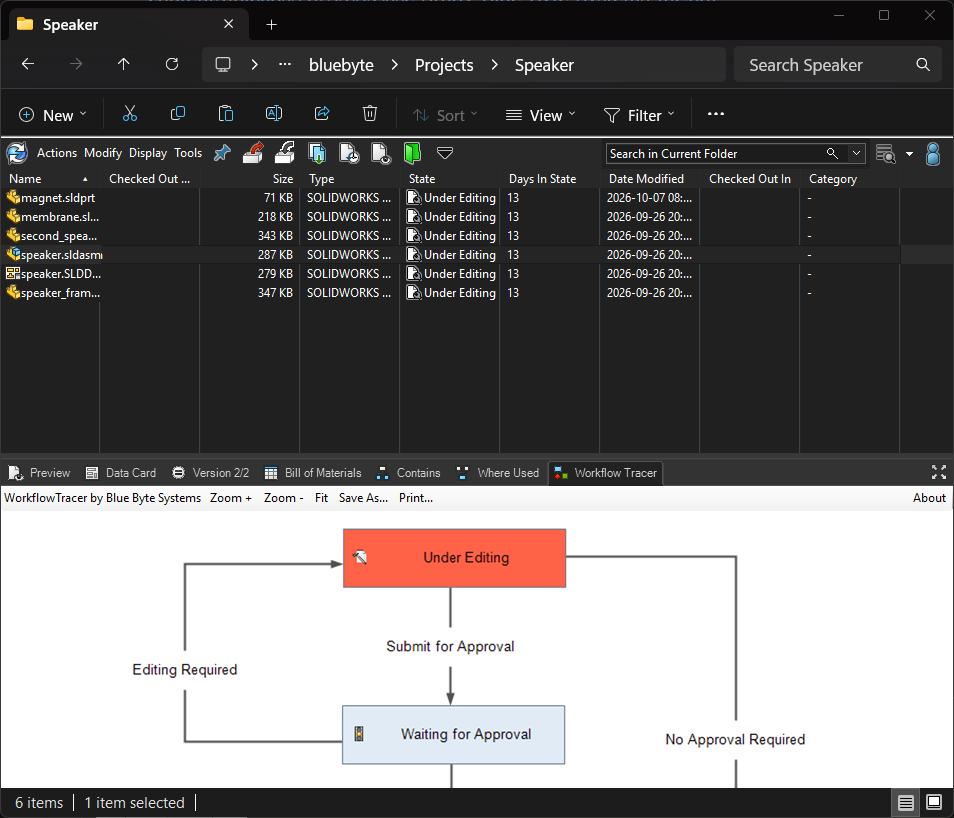This screenshot has height=818, width=954.
Task: Open the View dropdown
Action: coord(540,115)
